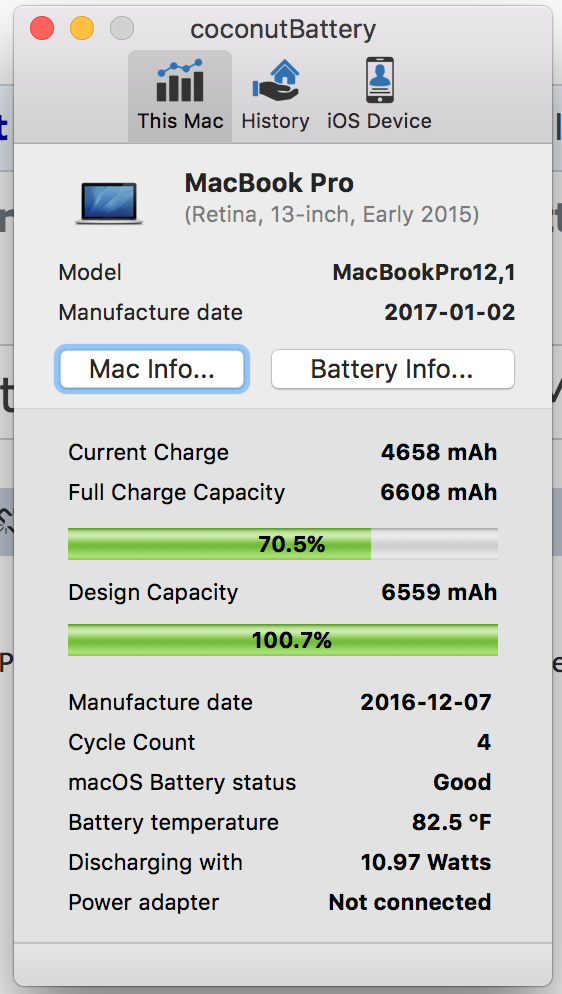Minimize the window using yellow button
This screenshot has width=562, height=994.
(82, 29)
